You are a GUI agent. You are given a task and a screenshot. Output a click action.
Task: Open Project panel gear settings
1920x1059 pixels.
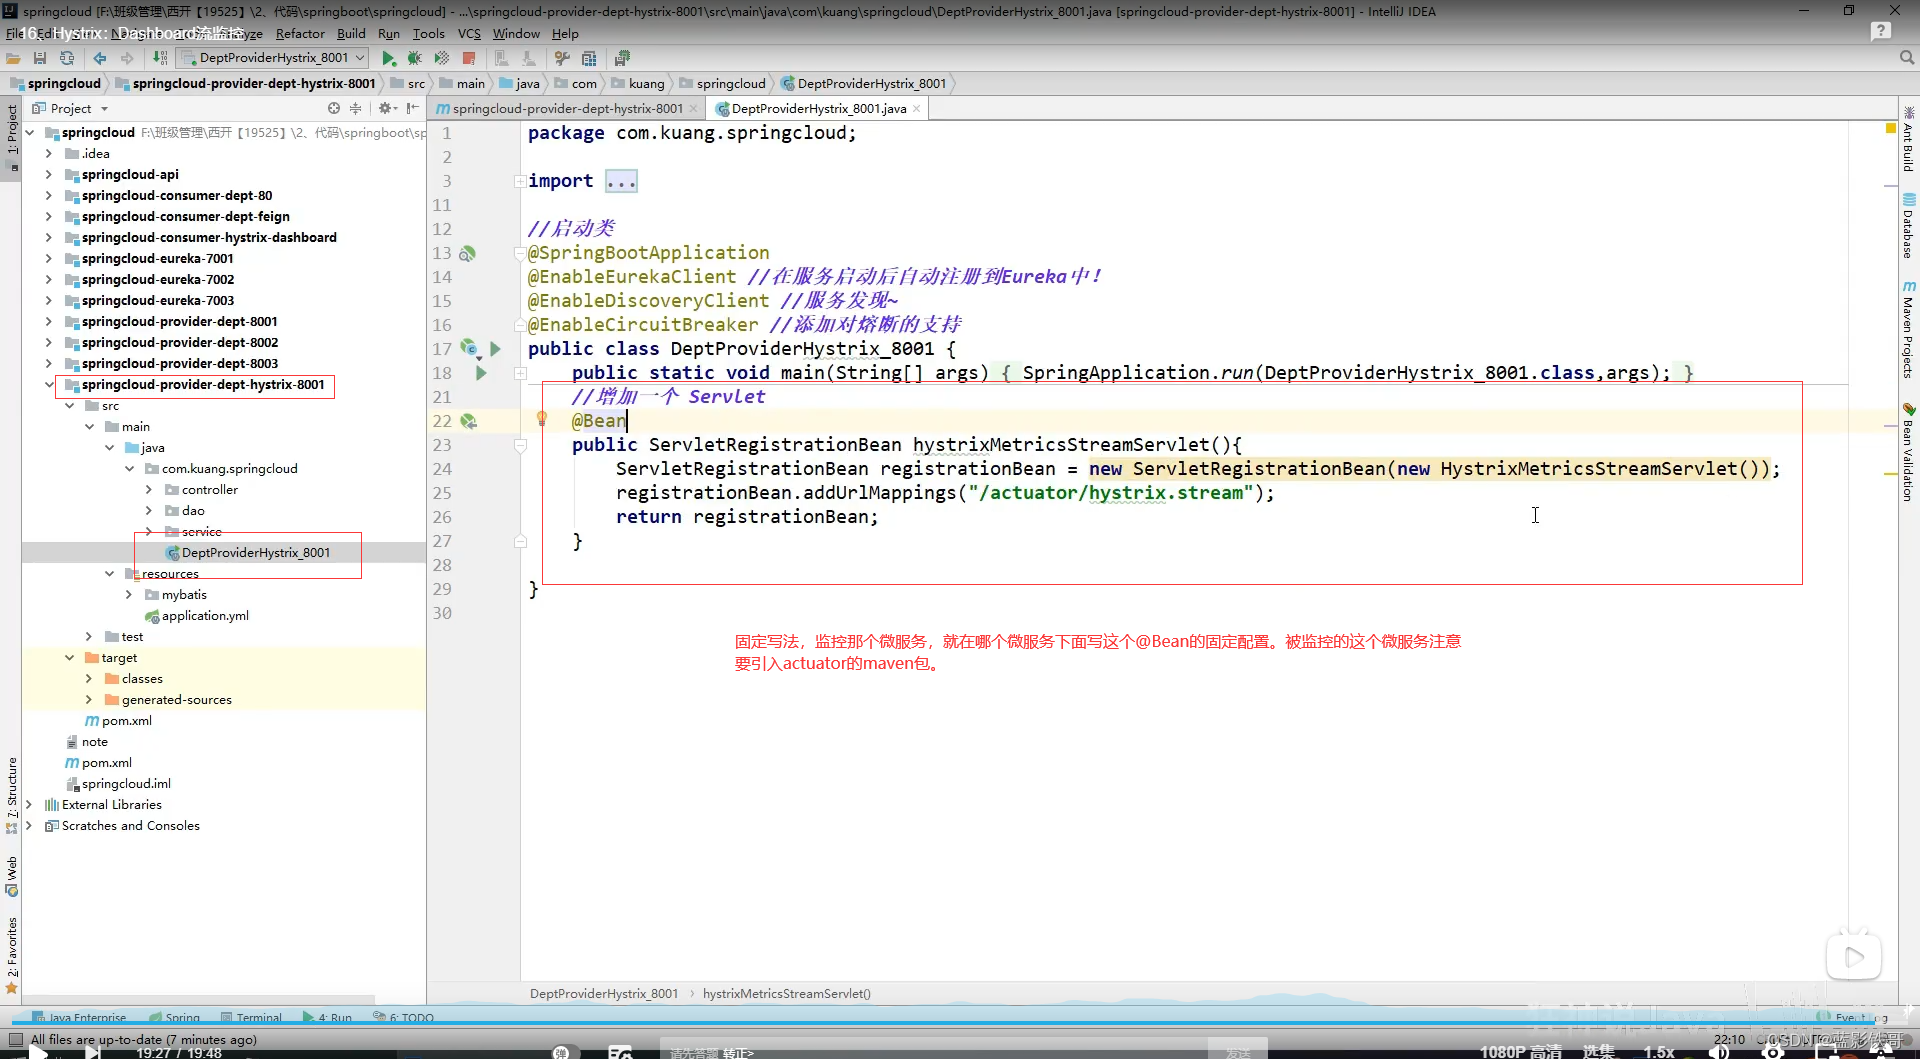click(386, 108)
